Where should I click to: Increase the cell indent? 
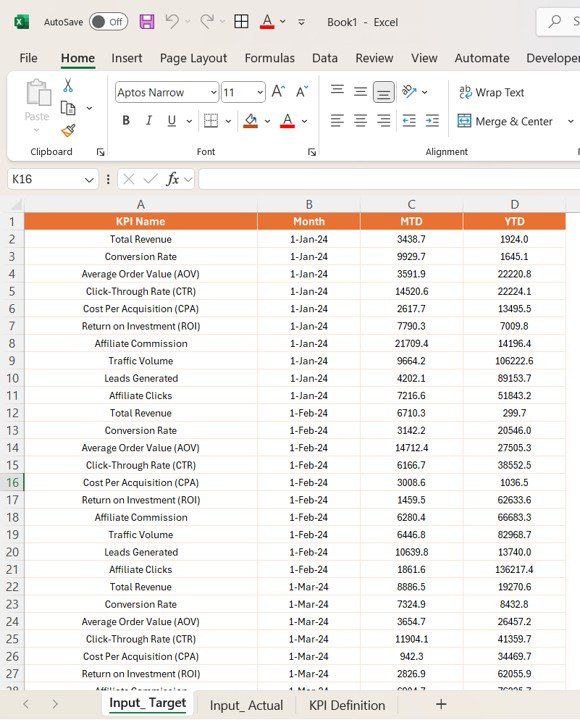coord(432,121)
